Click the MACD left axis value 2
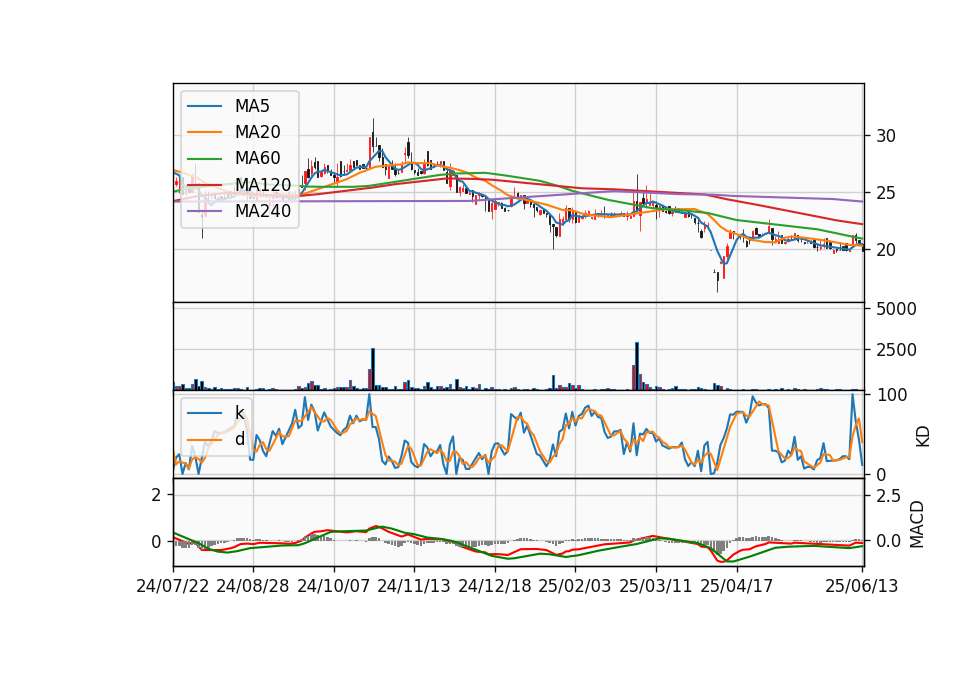Viewport: 960px width, 690px height. pyautogui.click(x=156, y=495)
